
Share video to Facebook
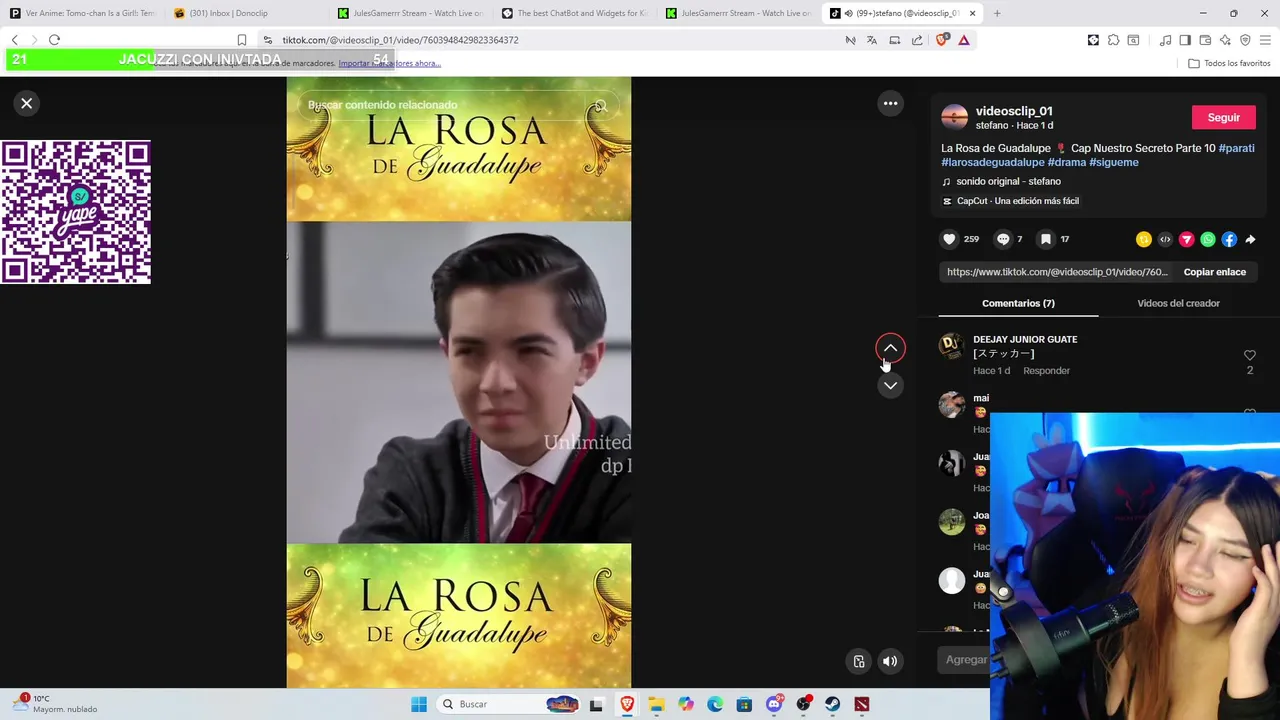pos(1229,239)
